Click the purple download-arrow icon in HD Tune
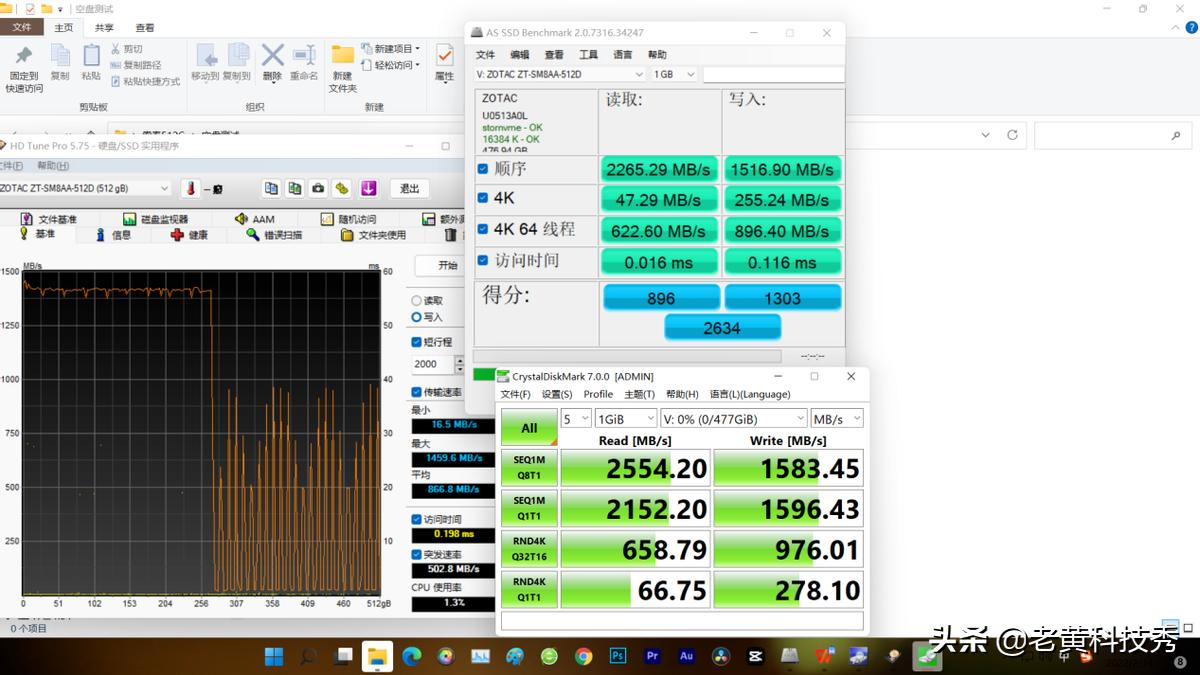Viewport: 1200px width, 675px height. [368, 188]
